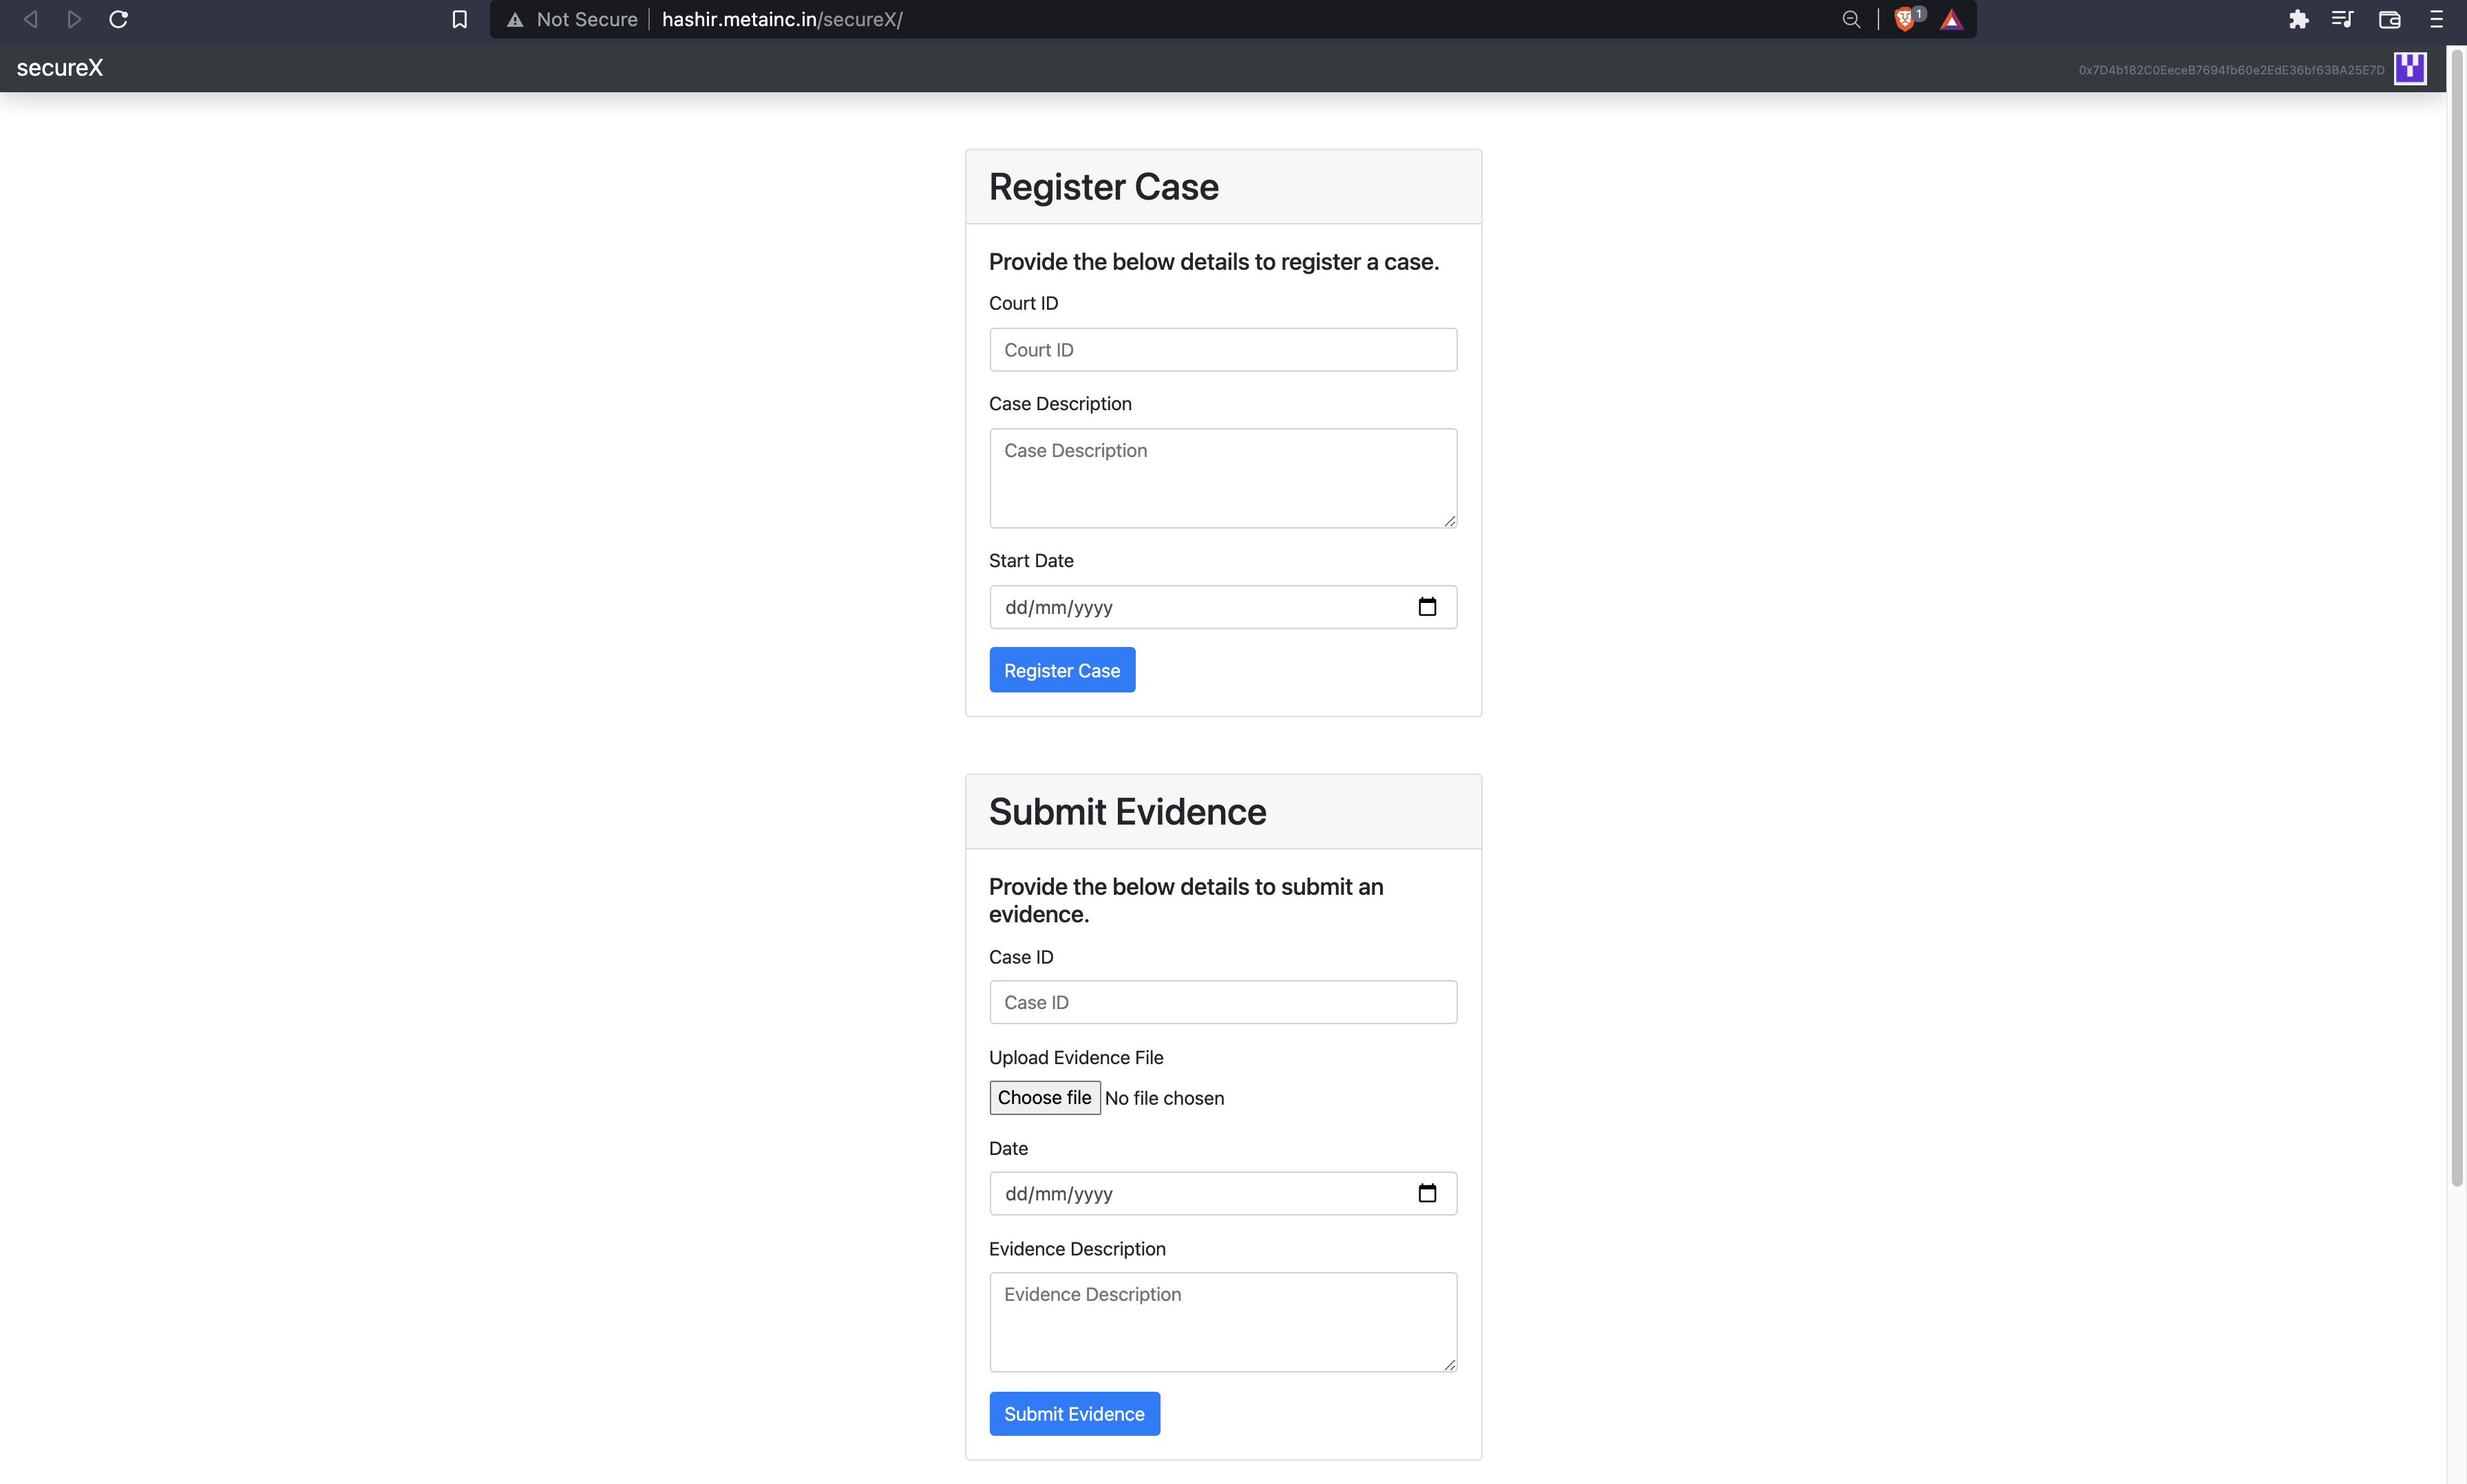Click the browser reload icon
This screenshot has height=1484, width=2467.
coord(118,19)
